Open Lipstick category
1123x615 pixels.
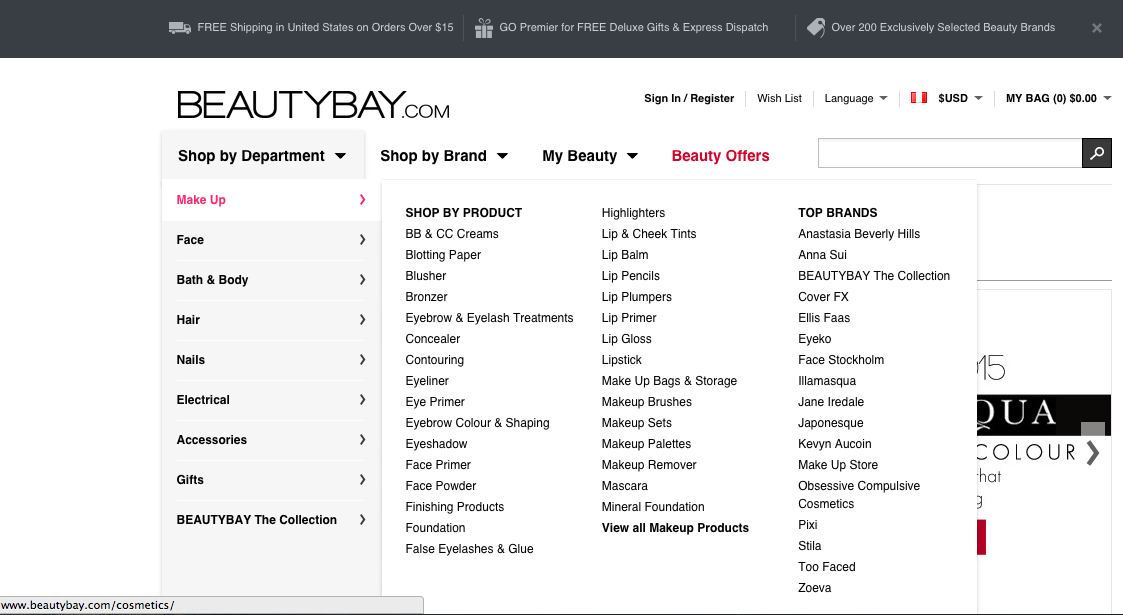(x=622, y=360)
